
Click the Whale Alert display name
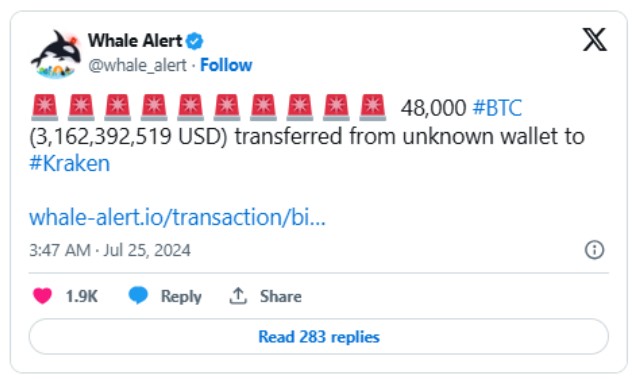point(135,41)
